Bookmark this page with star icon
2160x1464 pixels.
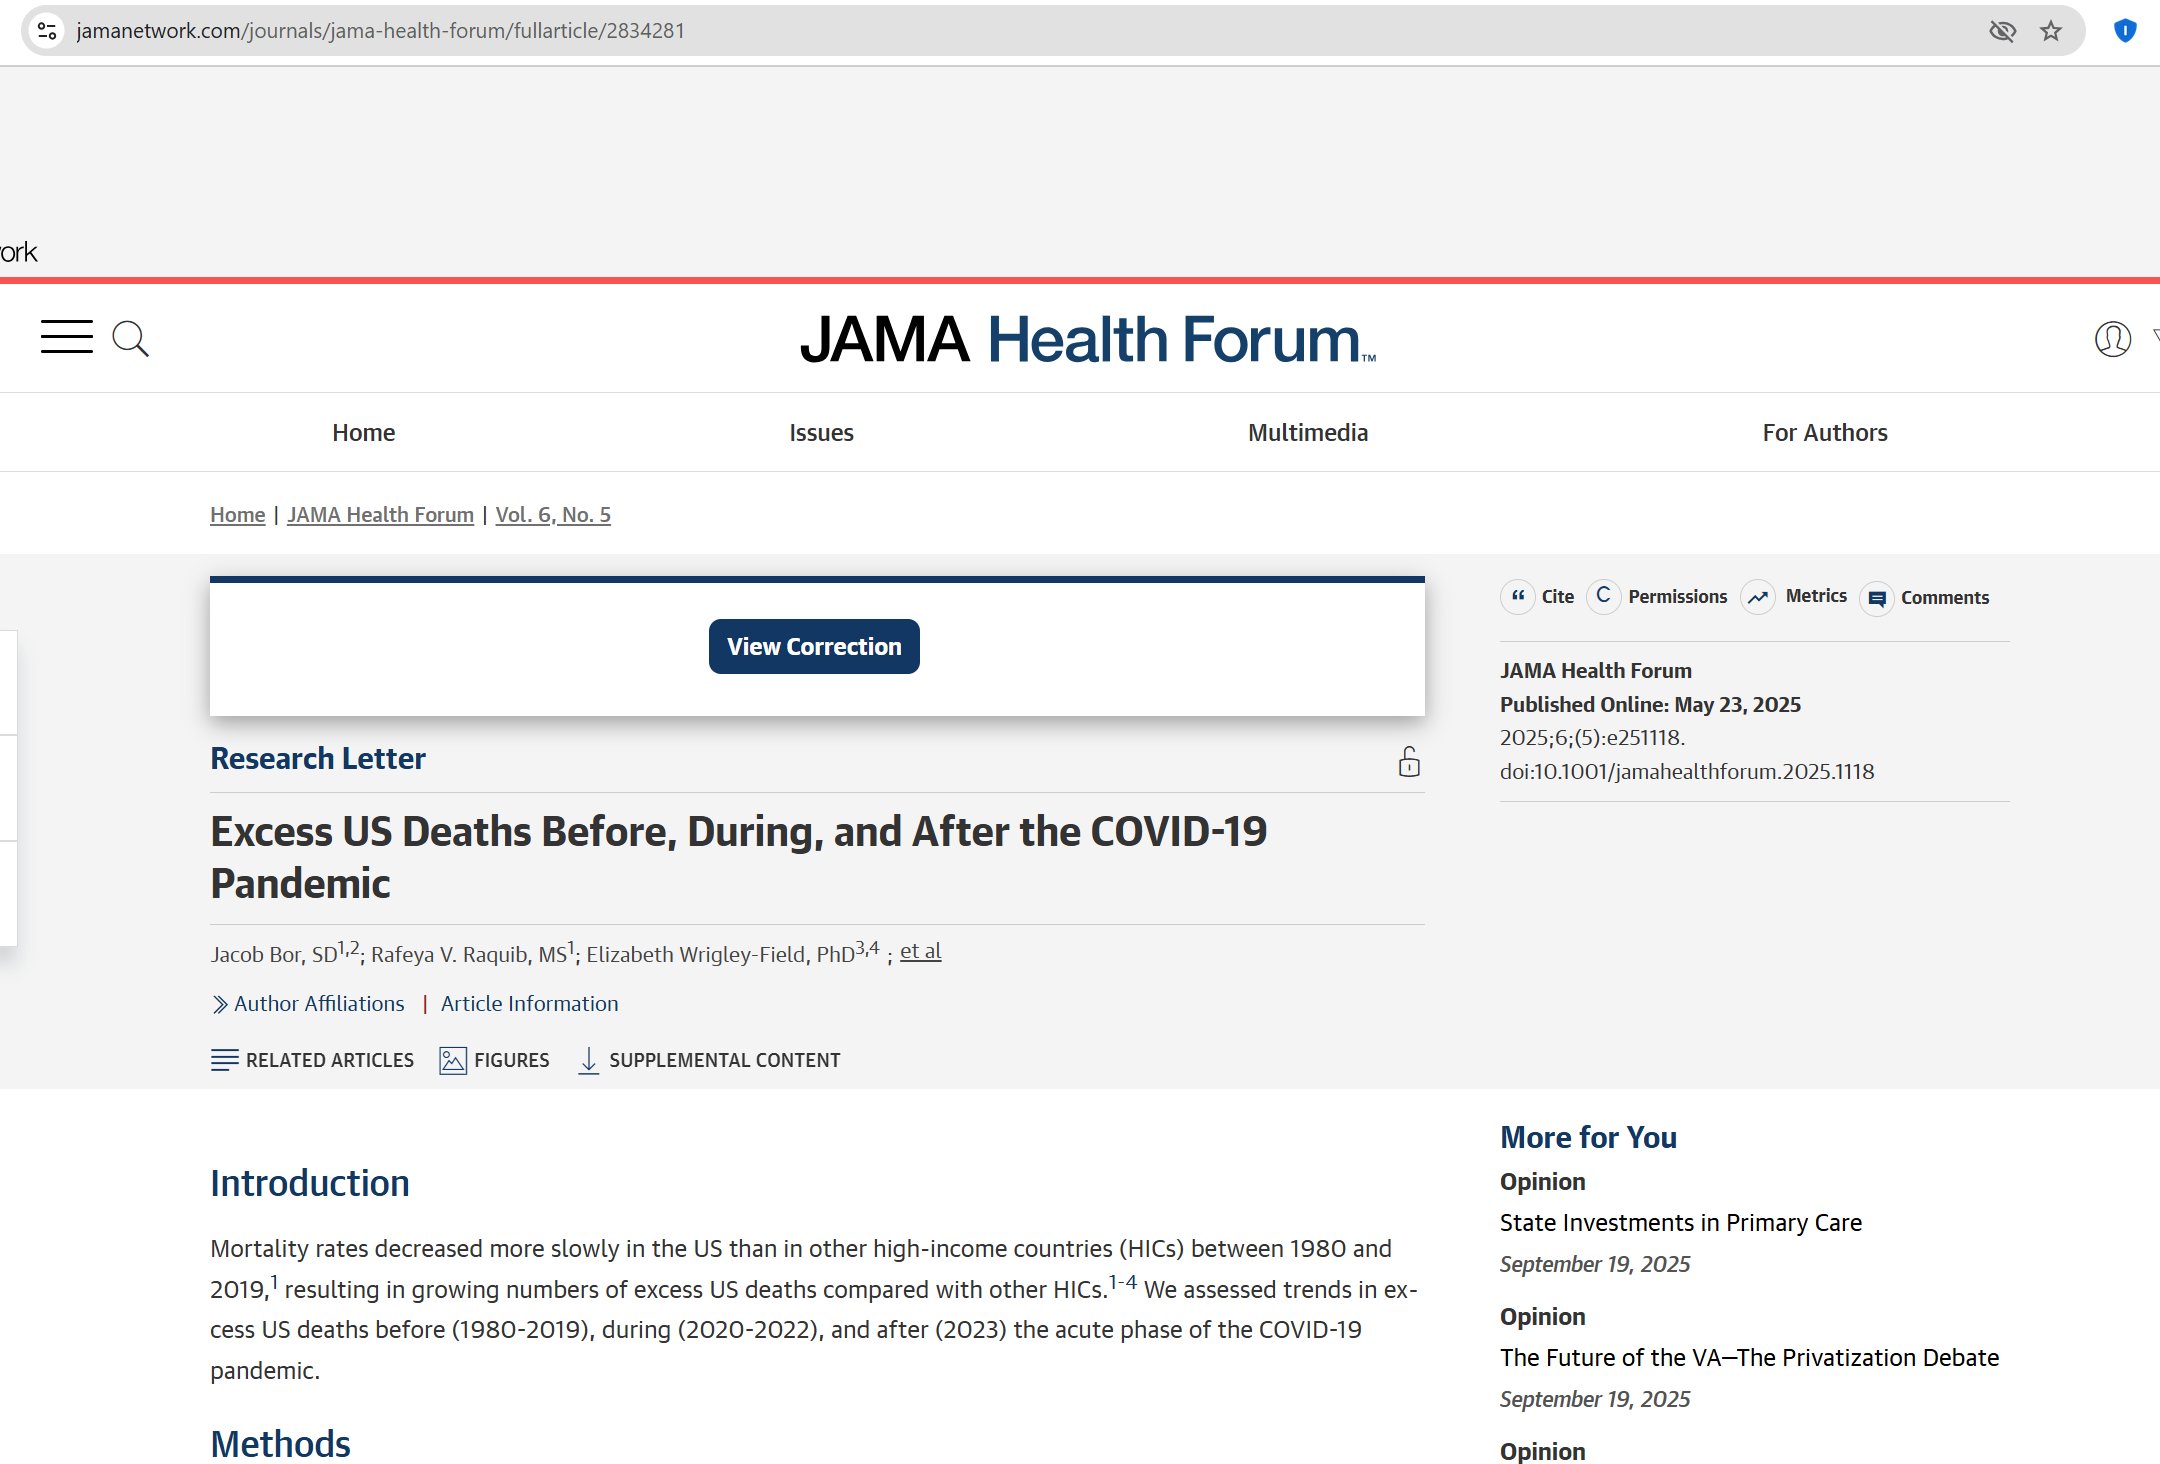coord(2051,31)
